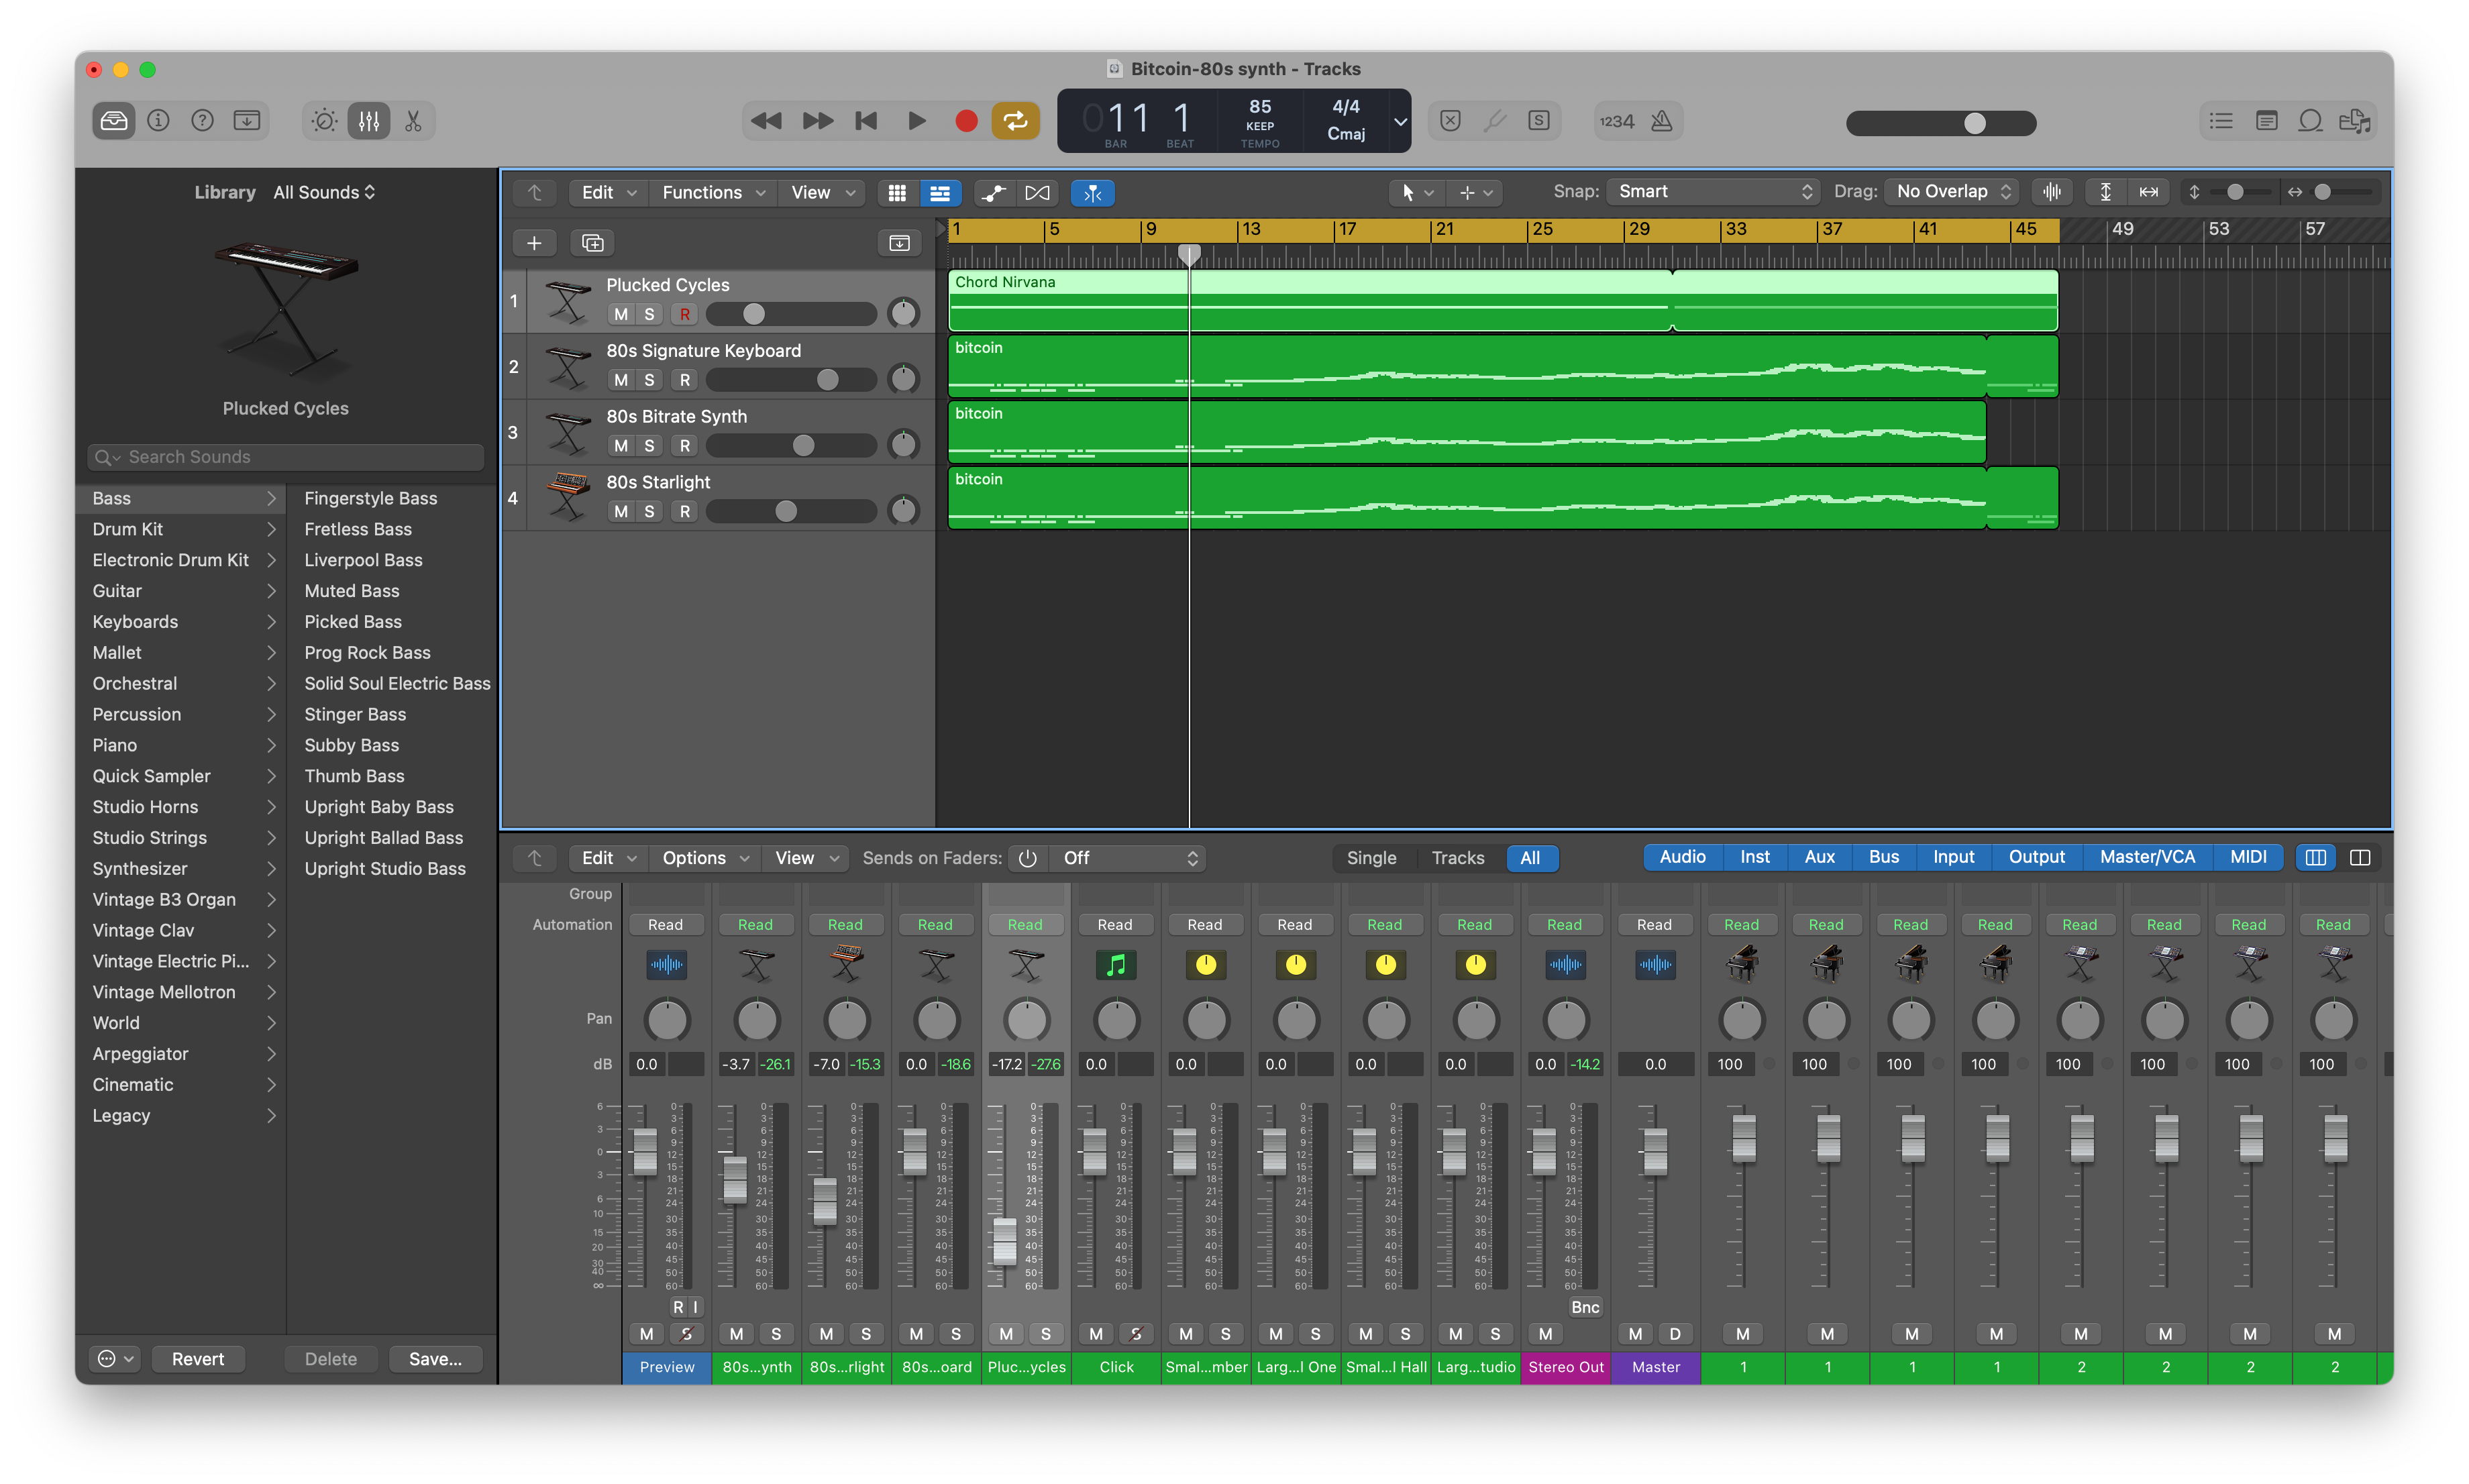Image resolution: width=2469 pixels, height=1484 pixels.
Task: Click the Add Track plus button
Action: [x=534, y=243]
